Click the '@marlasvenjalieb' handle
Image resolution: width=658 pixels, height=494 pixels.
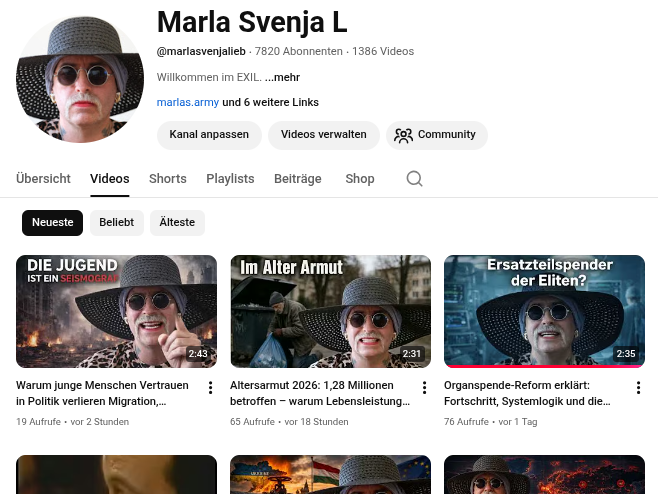[x=201, y=52]
